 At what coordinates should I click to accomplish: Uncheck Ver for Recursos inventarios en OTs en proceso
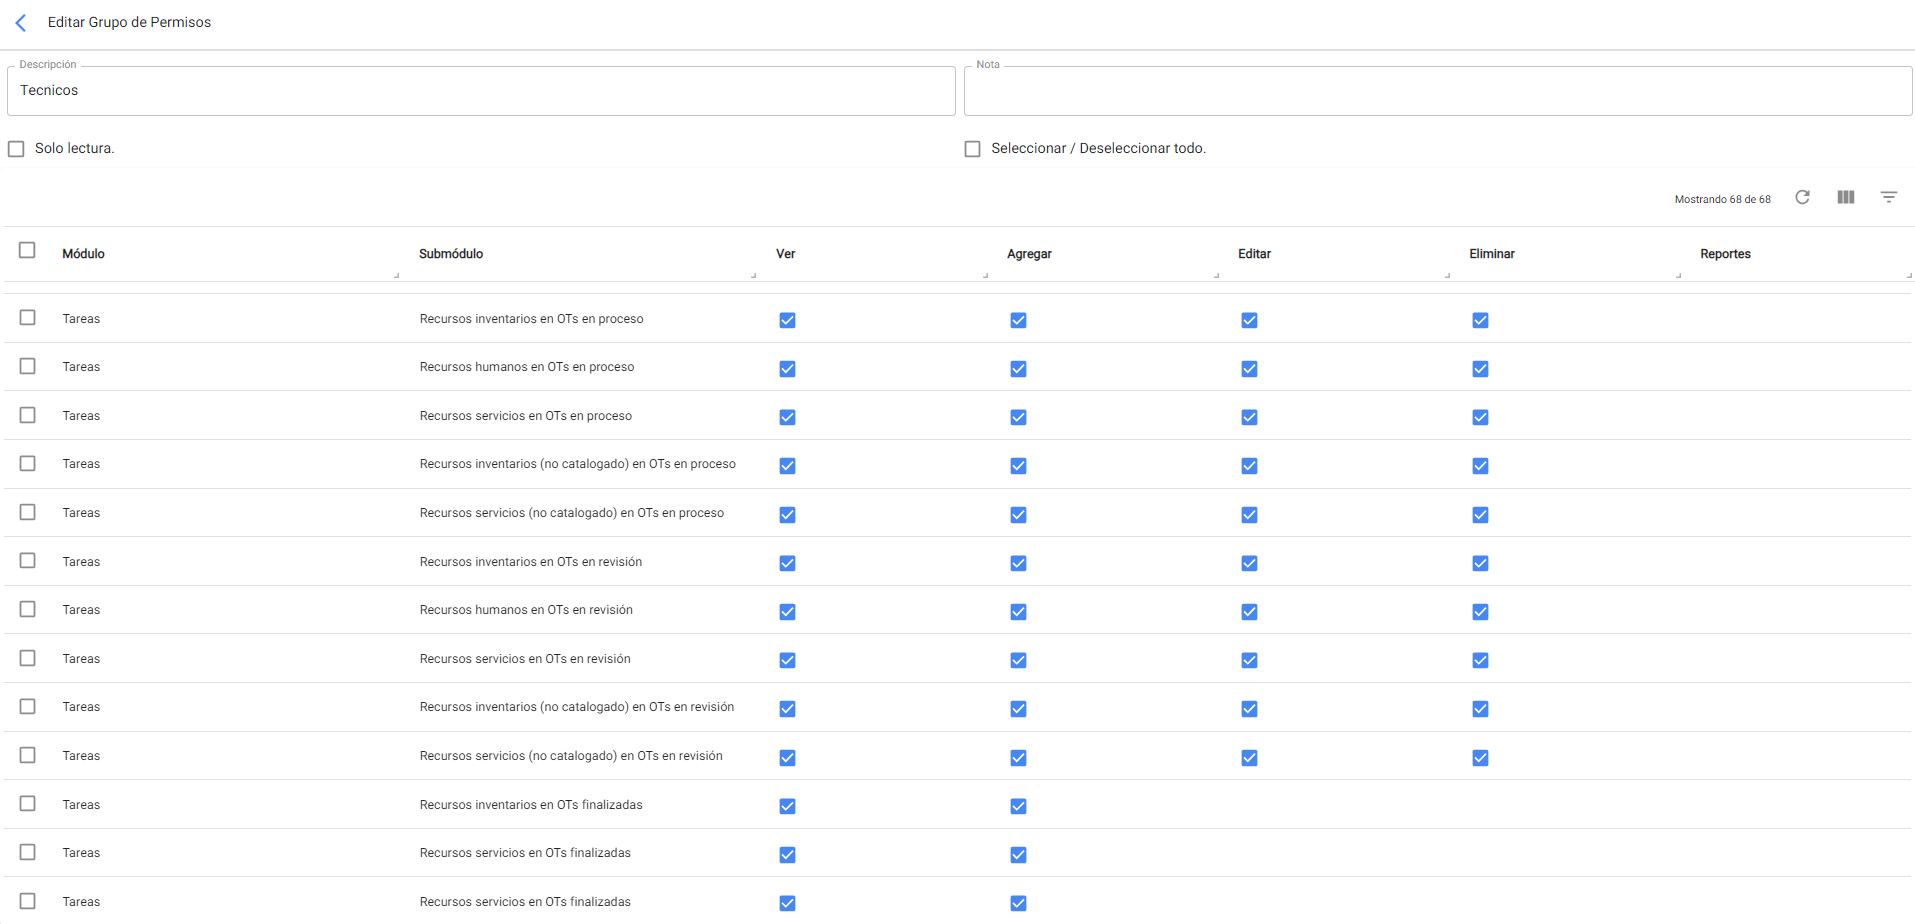point(787,320)
